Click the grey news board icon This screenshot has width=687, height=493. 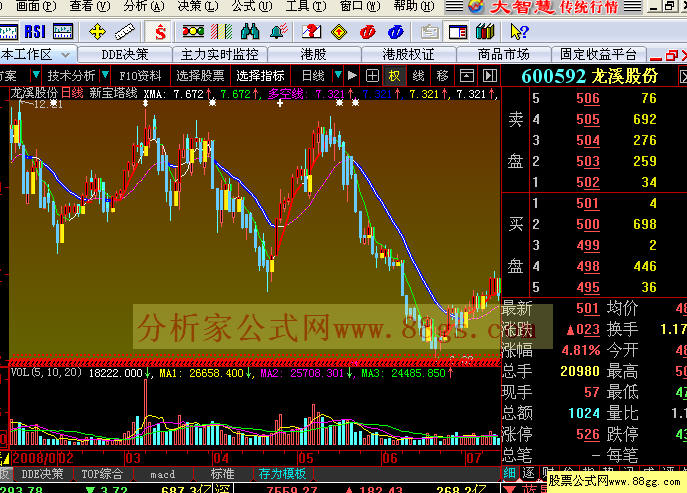[430, 32]
